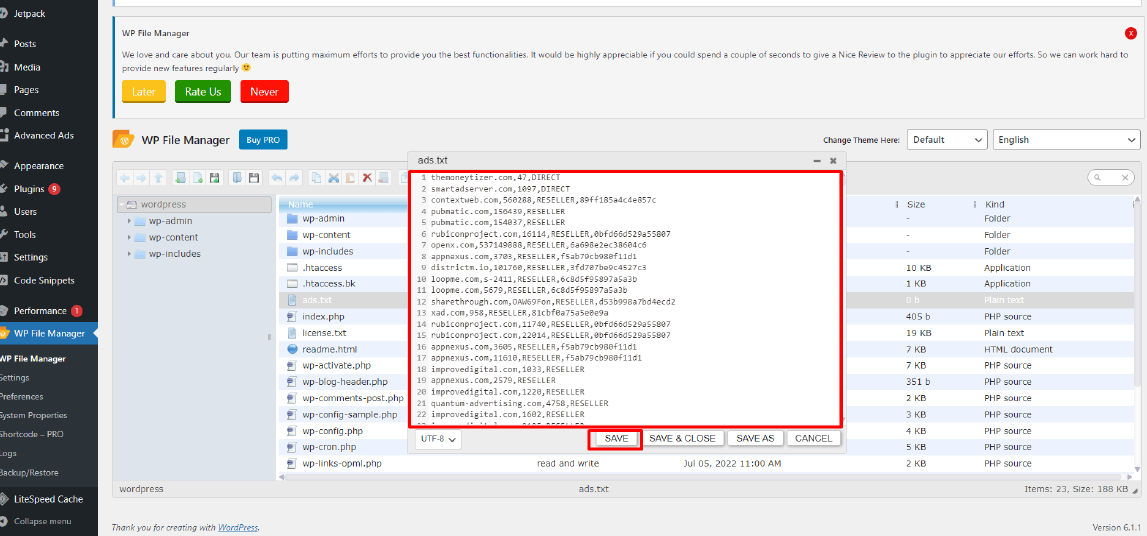1147x536 pixels.
Task: Click the Buy PRO button
Action: [x=263, y=140]
